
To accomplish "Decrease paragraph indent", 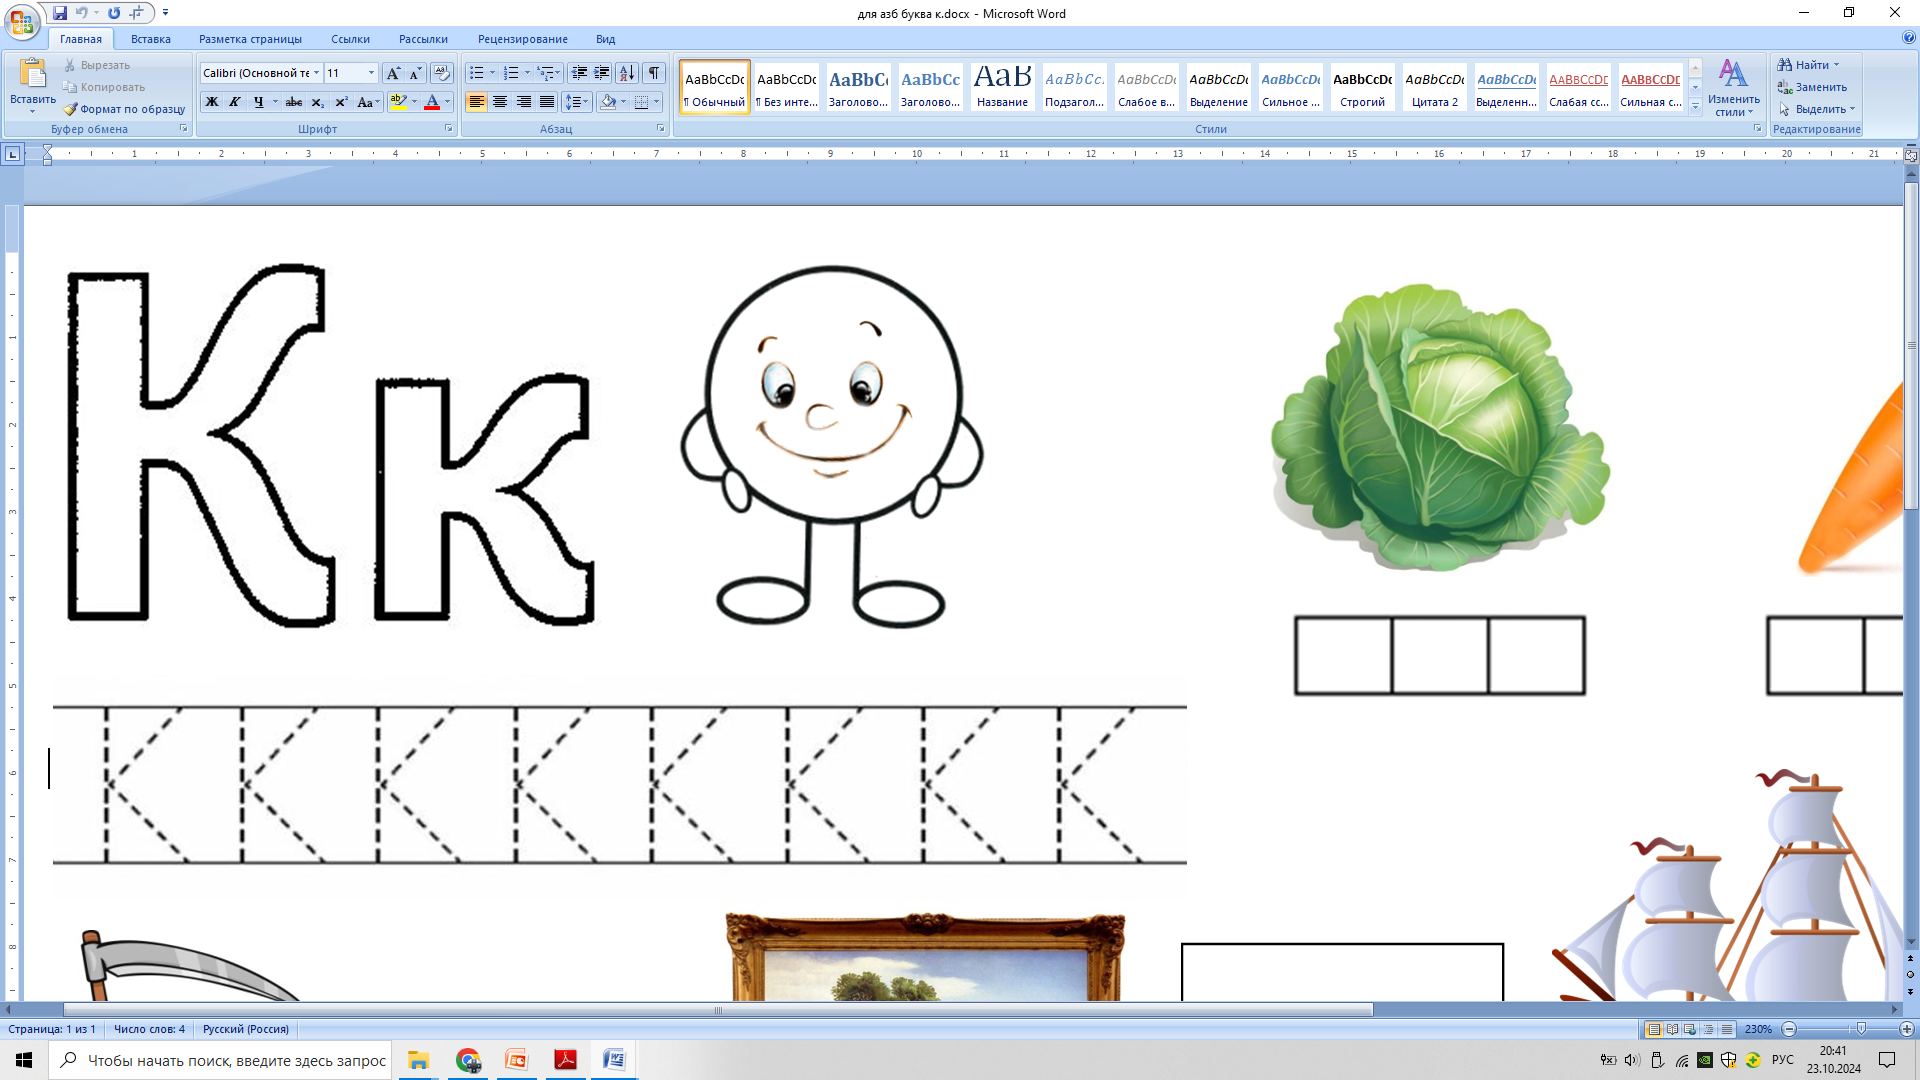I will [x=579, y=73].
